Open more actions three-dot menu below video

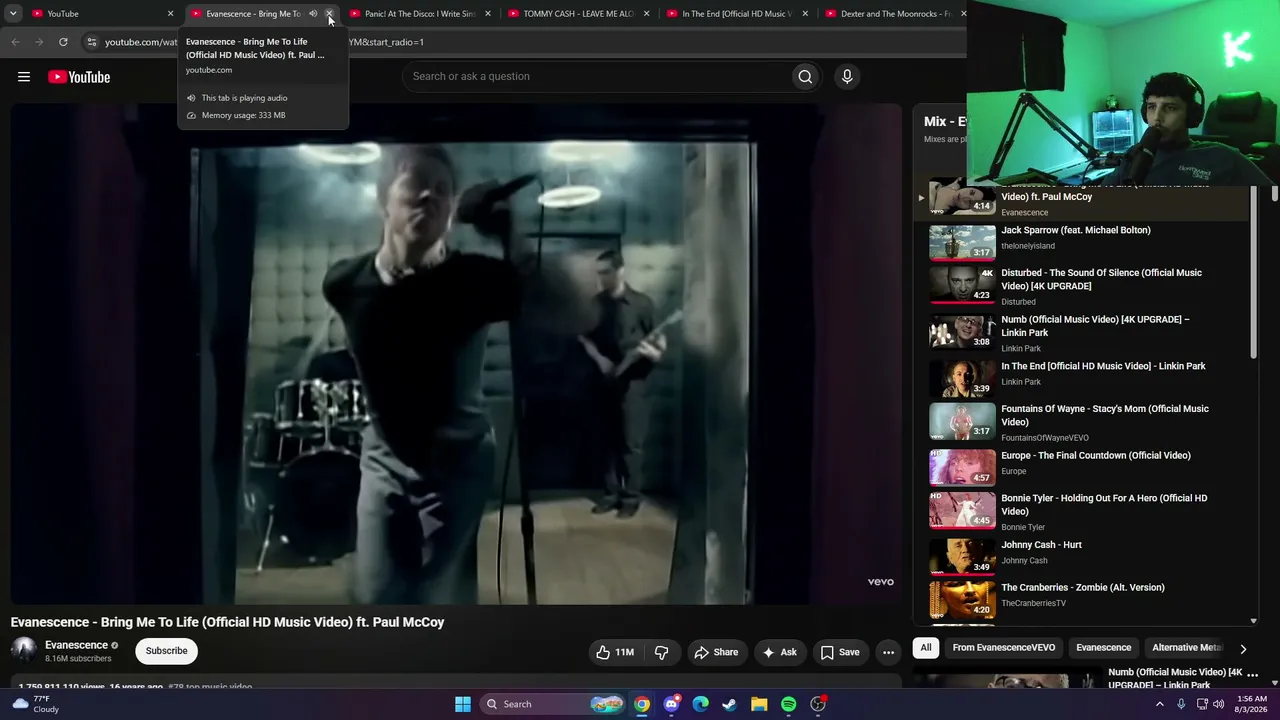[888, 652]
